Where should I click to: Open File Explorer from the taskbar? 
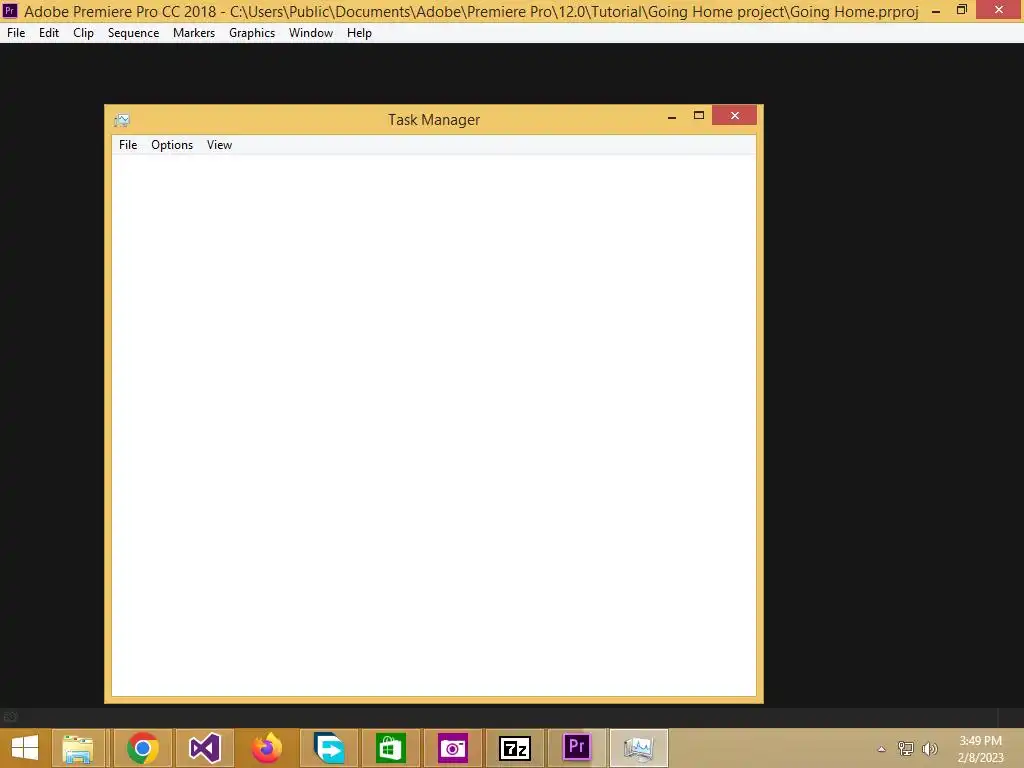click(x=78, y=748)
